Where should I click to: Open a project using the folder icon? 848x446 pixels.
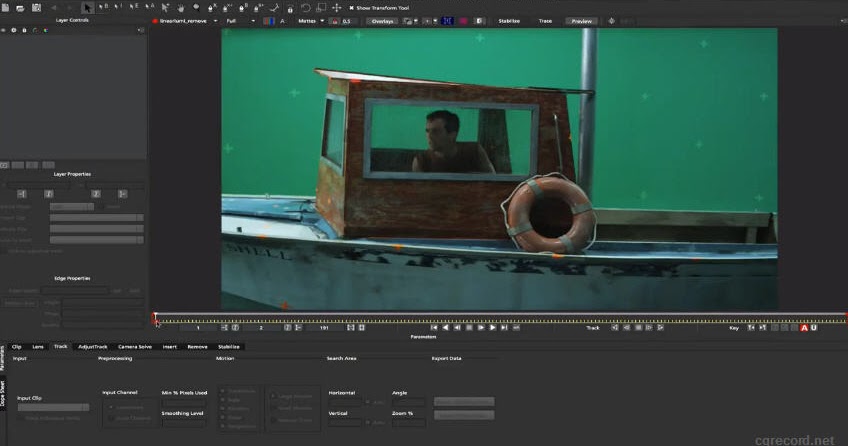pos(20,8)
